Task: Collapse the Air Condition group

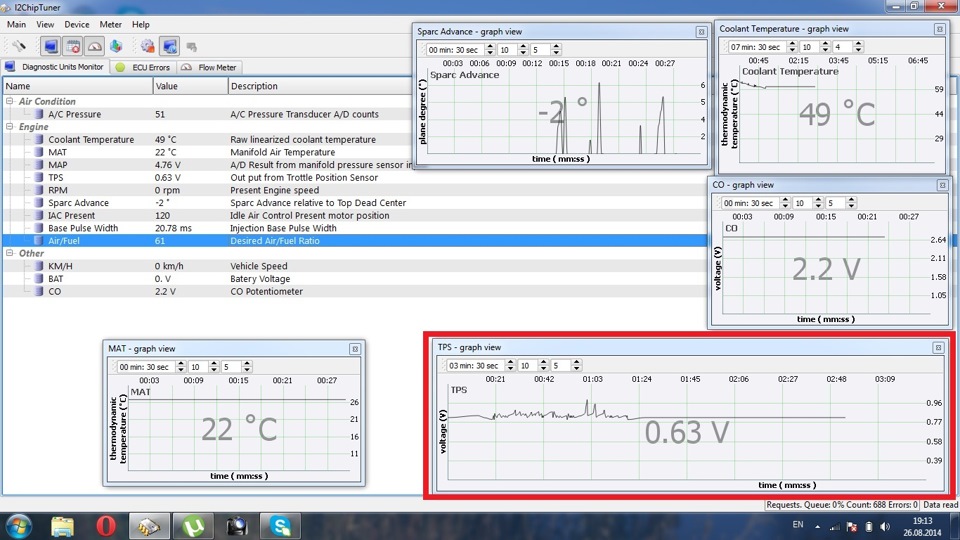Action: 10,101
